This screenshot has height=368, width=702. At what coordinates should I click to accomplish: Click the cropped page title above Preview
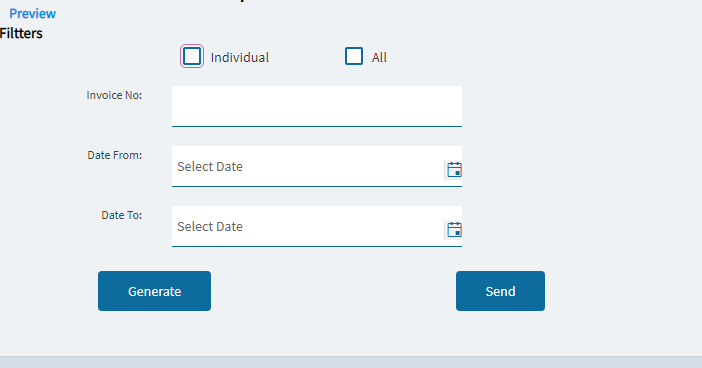pyautogui.click(x=242, y=1)
